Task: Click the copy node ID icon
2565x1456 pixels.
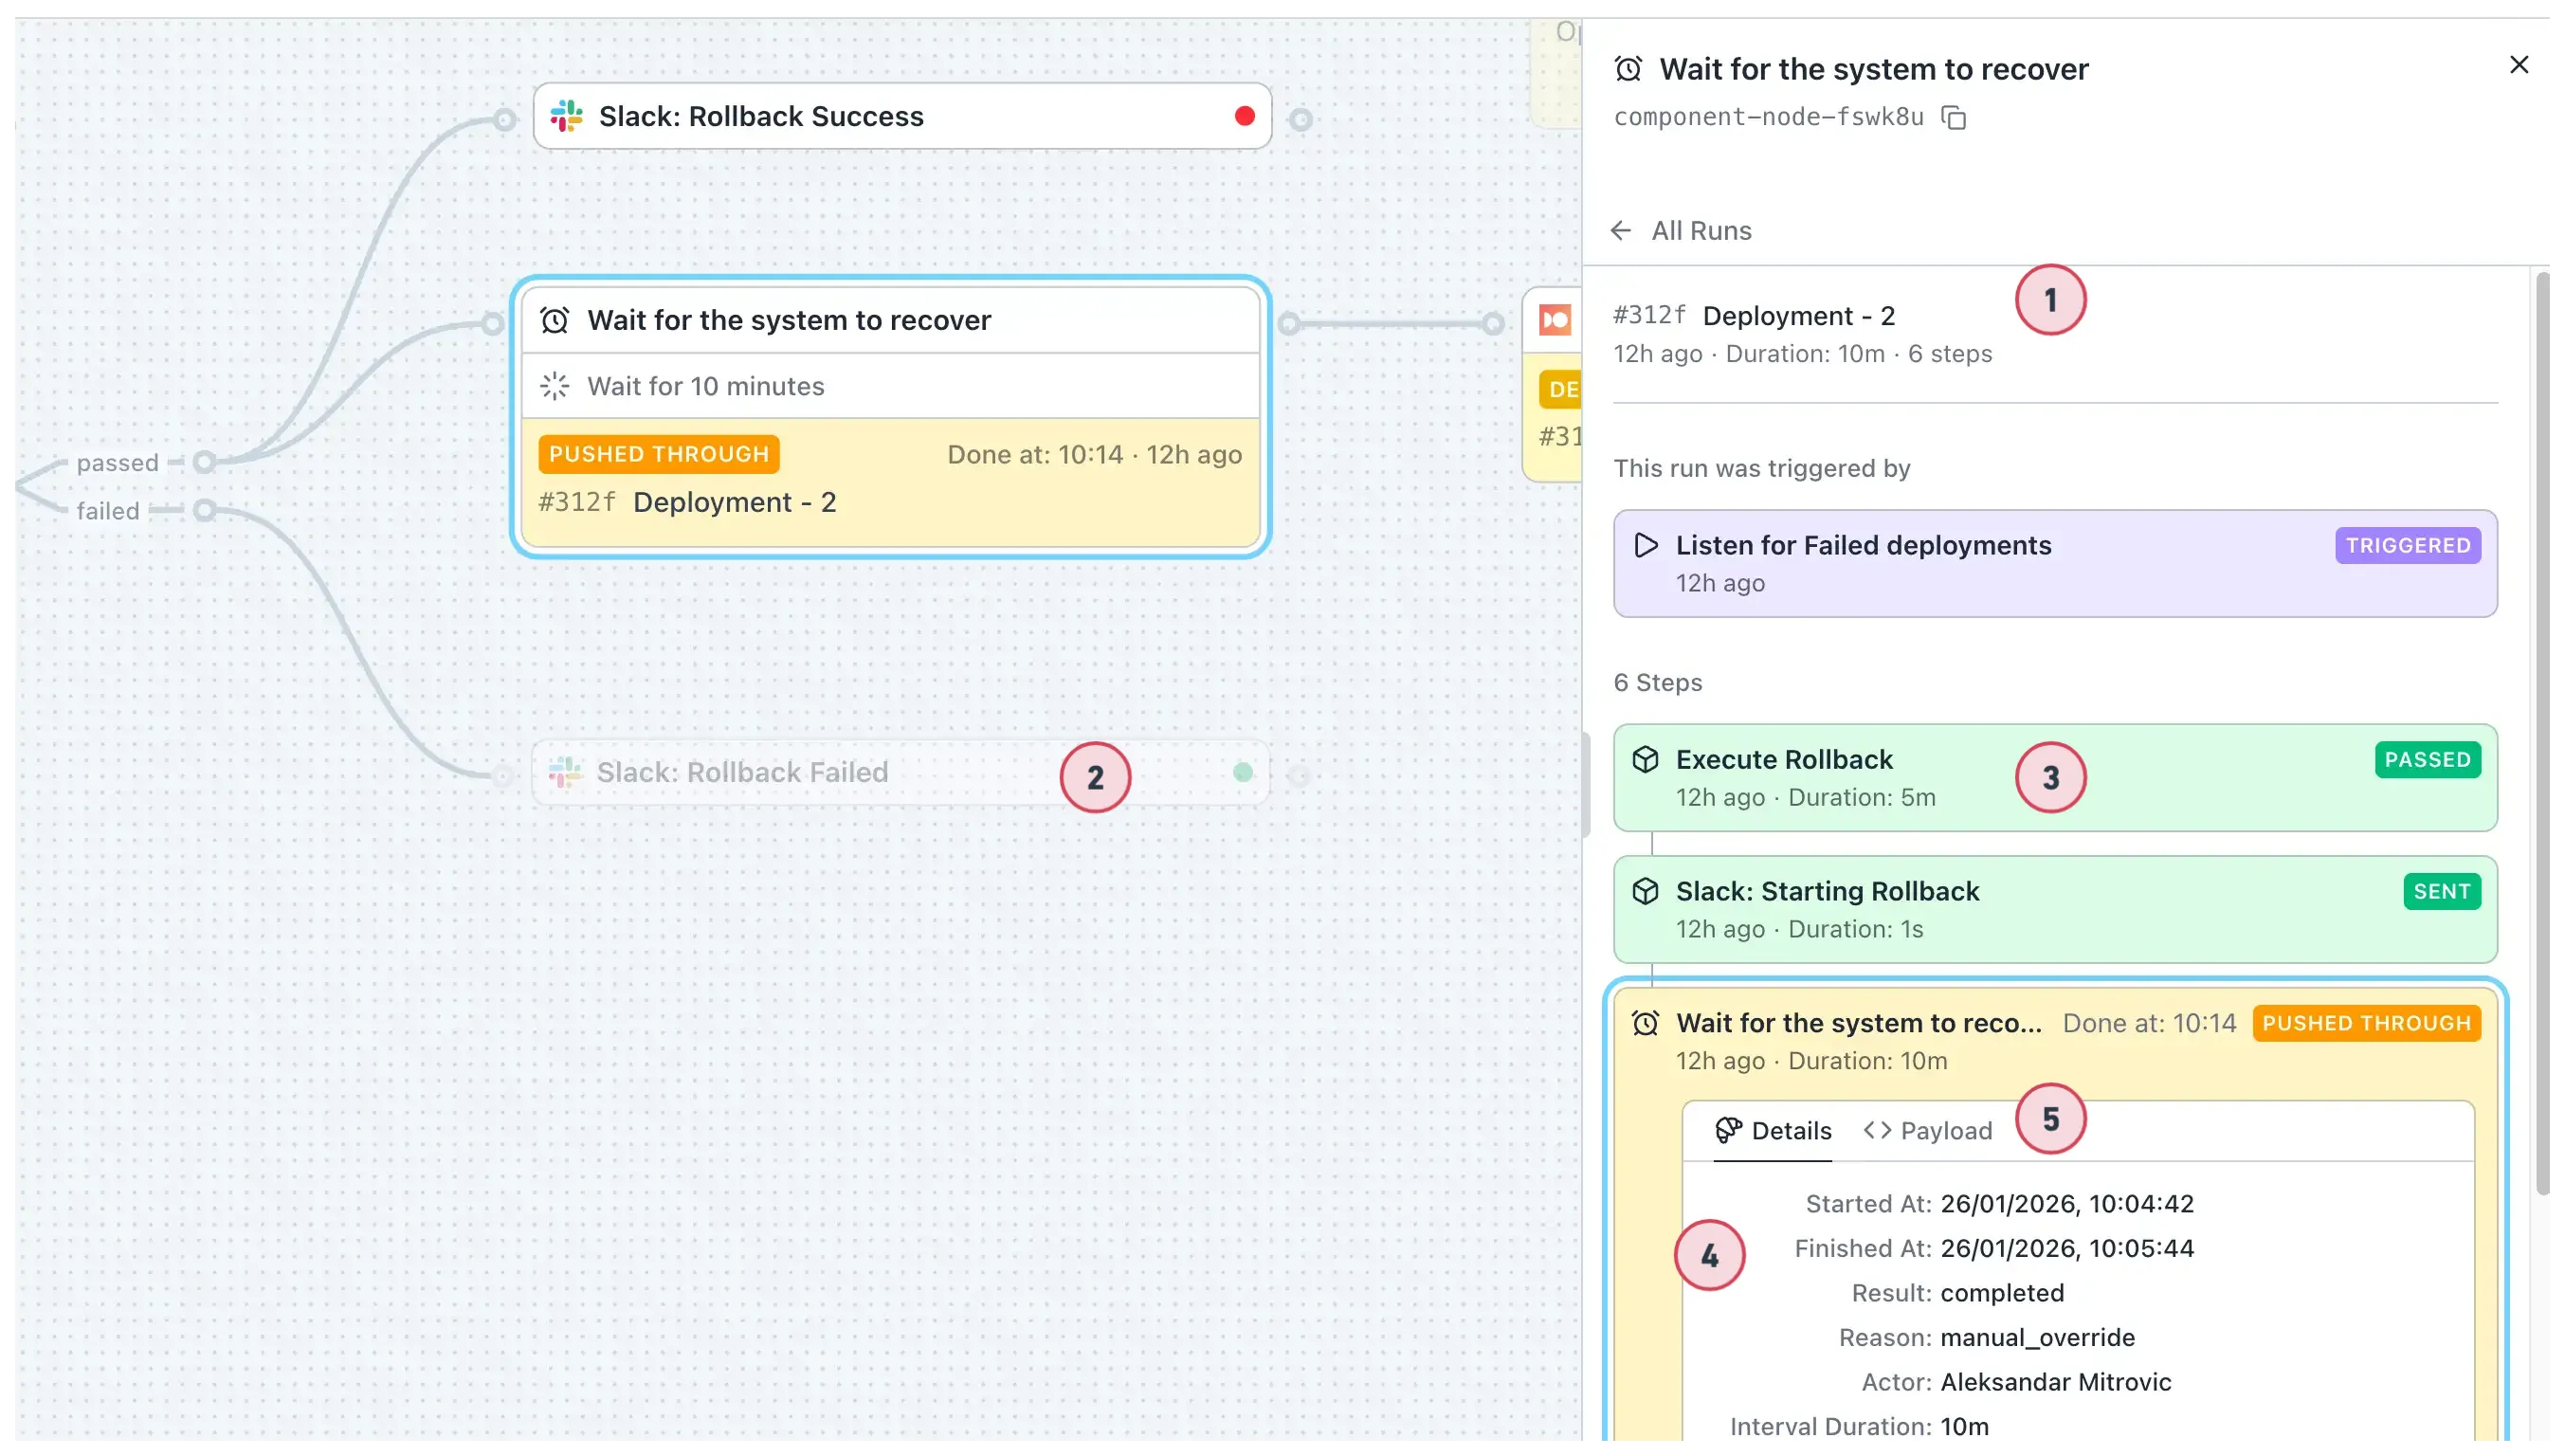Action: 1953,118
